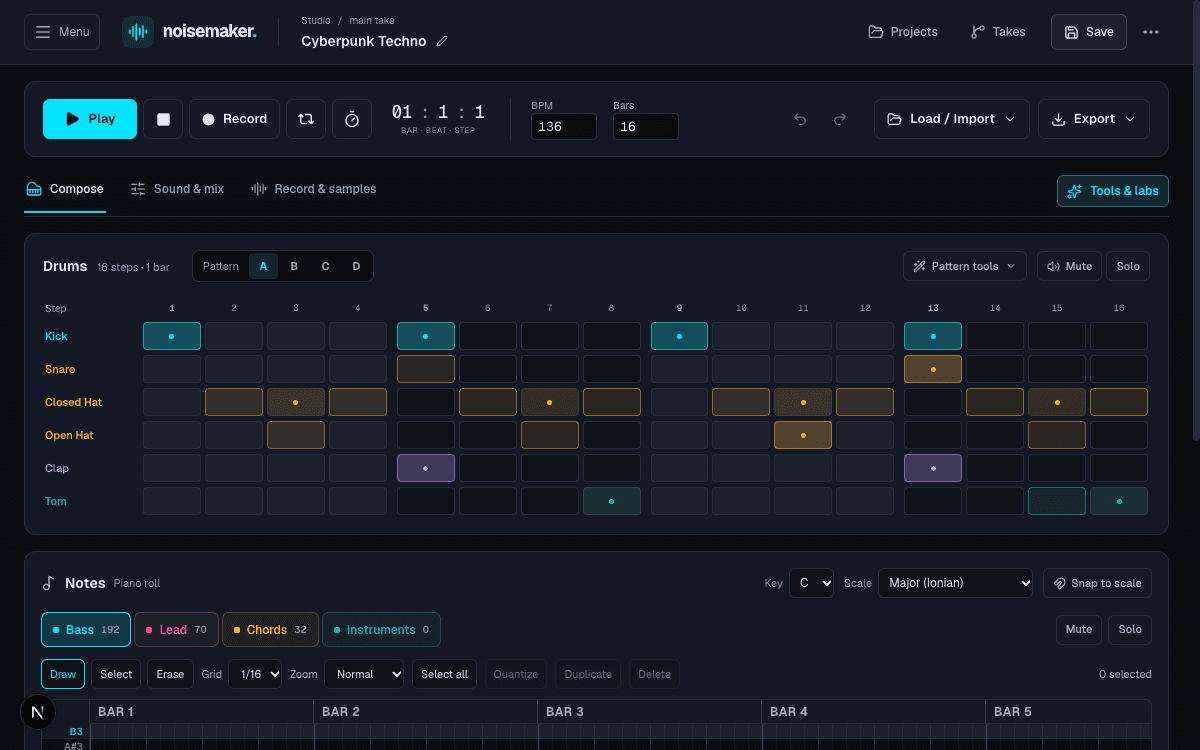Open the three-dots more options menu
Viewport: 1200px width, 750px height.
click(1151, 32)
